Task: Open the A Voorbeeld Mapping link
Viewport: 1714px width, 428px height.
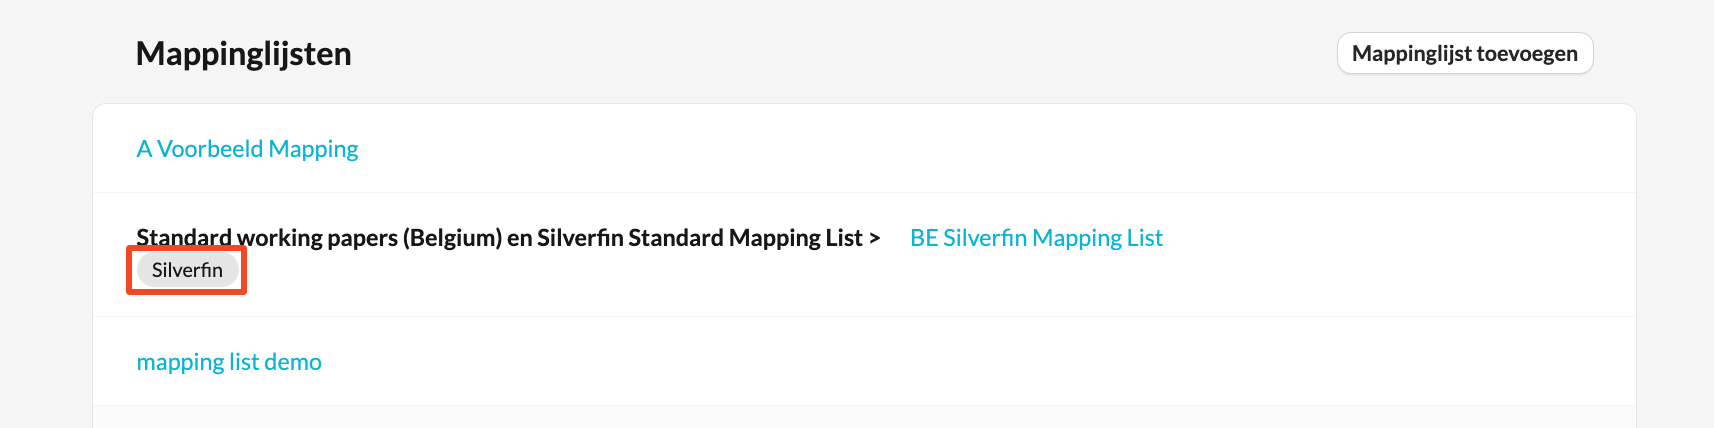Action: coord(247,149)
